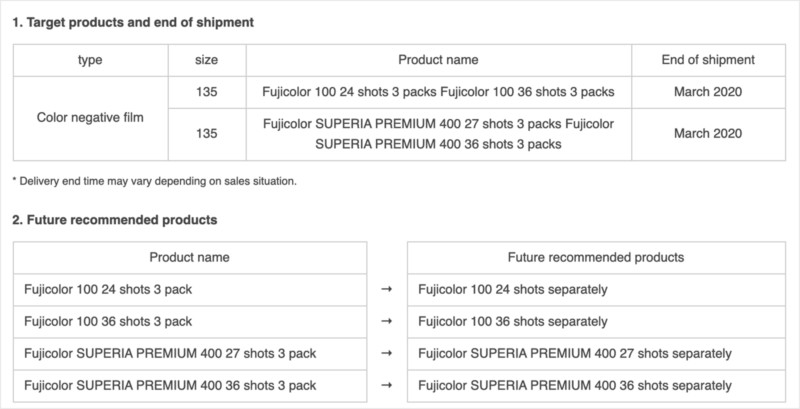Click the first March 2020 shipment date
Image resolution: width=800 pixels, height=409 pixels.
coord(708,92)
